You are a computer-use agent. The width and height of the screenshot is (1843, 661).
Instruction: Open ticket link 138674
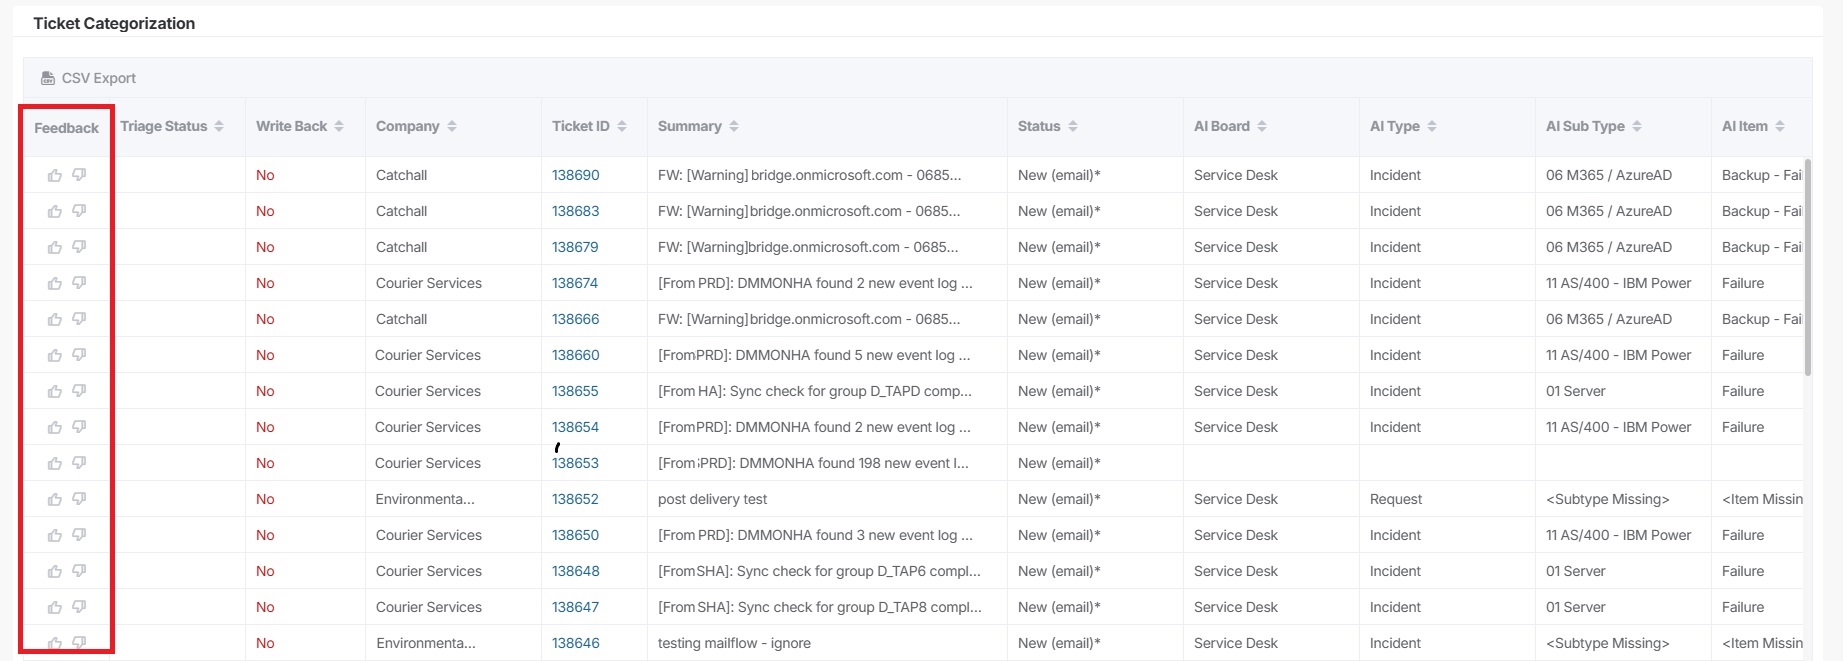(x=575, y=283)
